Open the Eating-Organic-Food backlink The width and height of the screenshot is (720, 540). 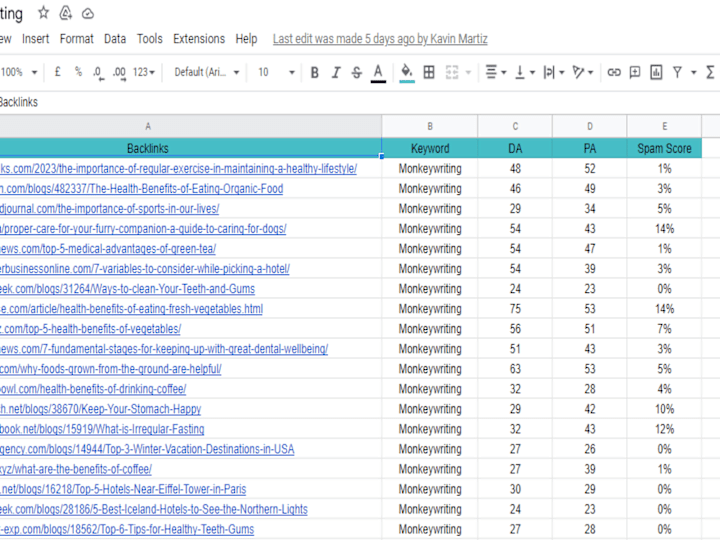tap(141, 189)
